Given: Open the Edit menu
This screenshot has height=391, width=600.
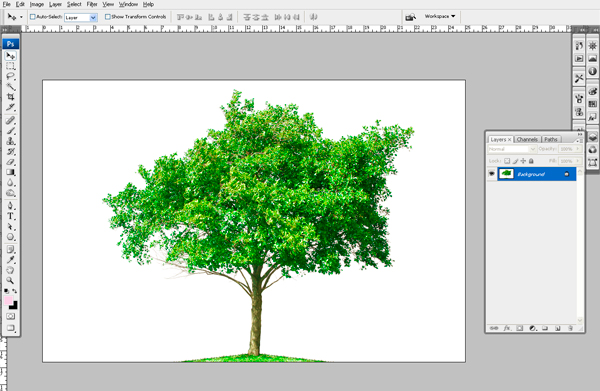Looking at the screenshot, I should click(x=20, y=4).
